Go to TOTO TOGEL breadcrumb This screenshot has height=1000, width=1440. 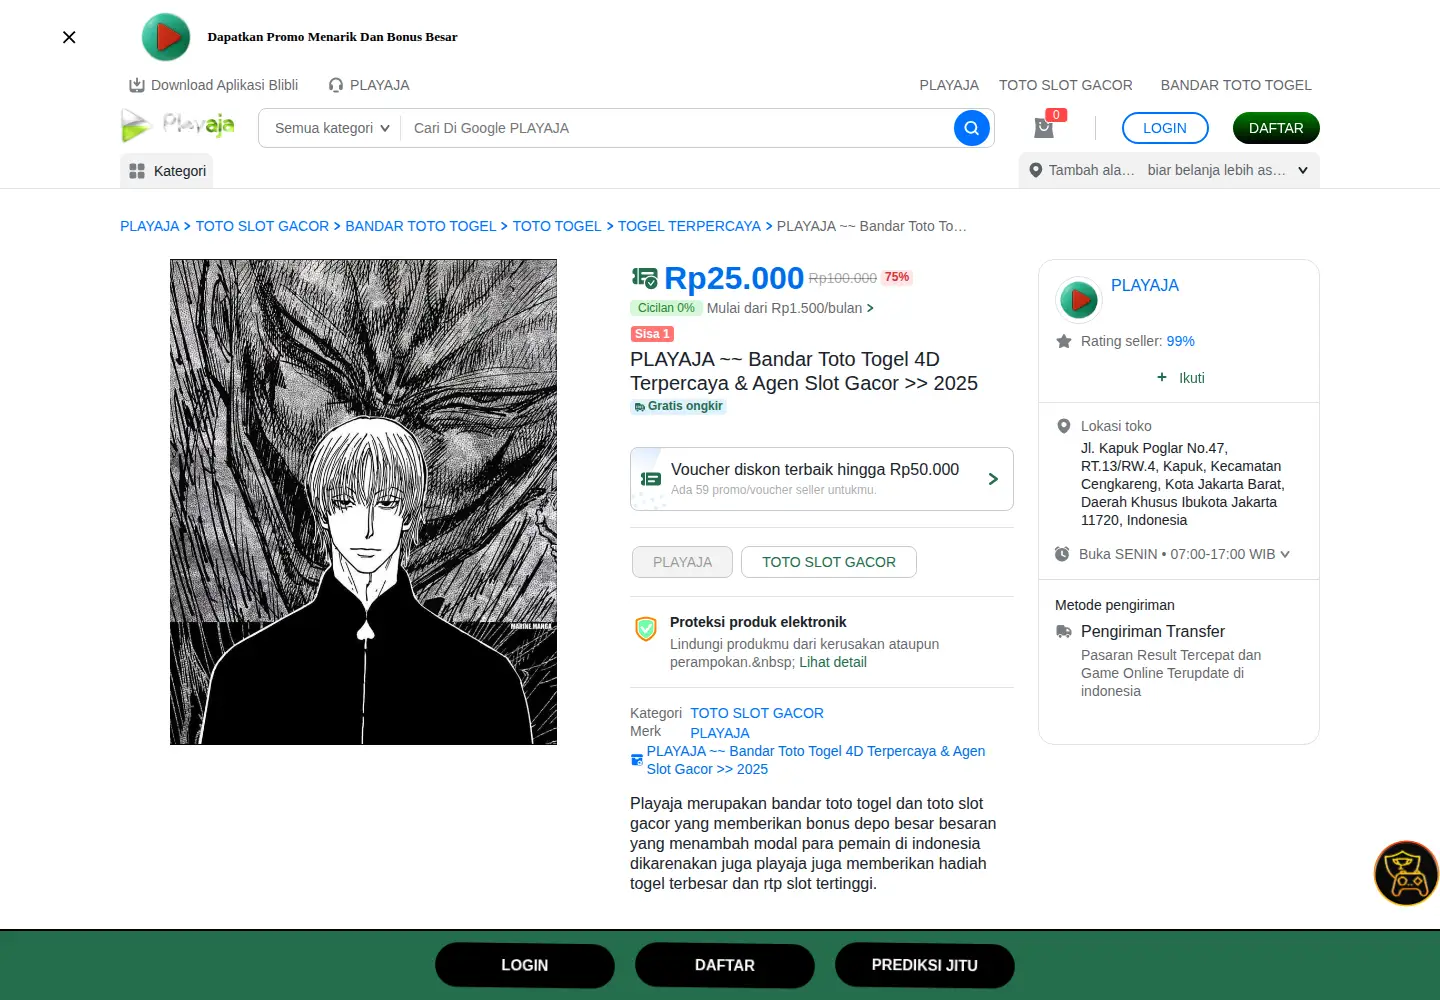pyautogui.click(x=557, y=226)
